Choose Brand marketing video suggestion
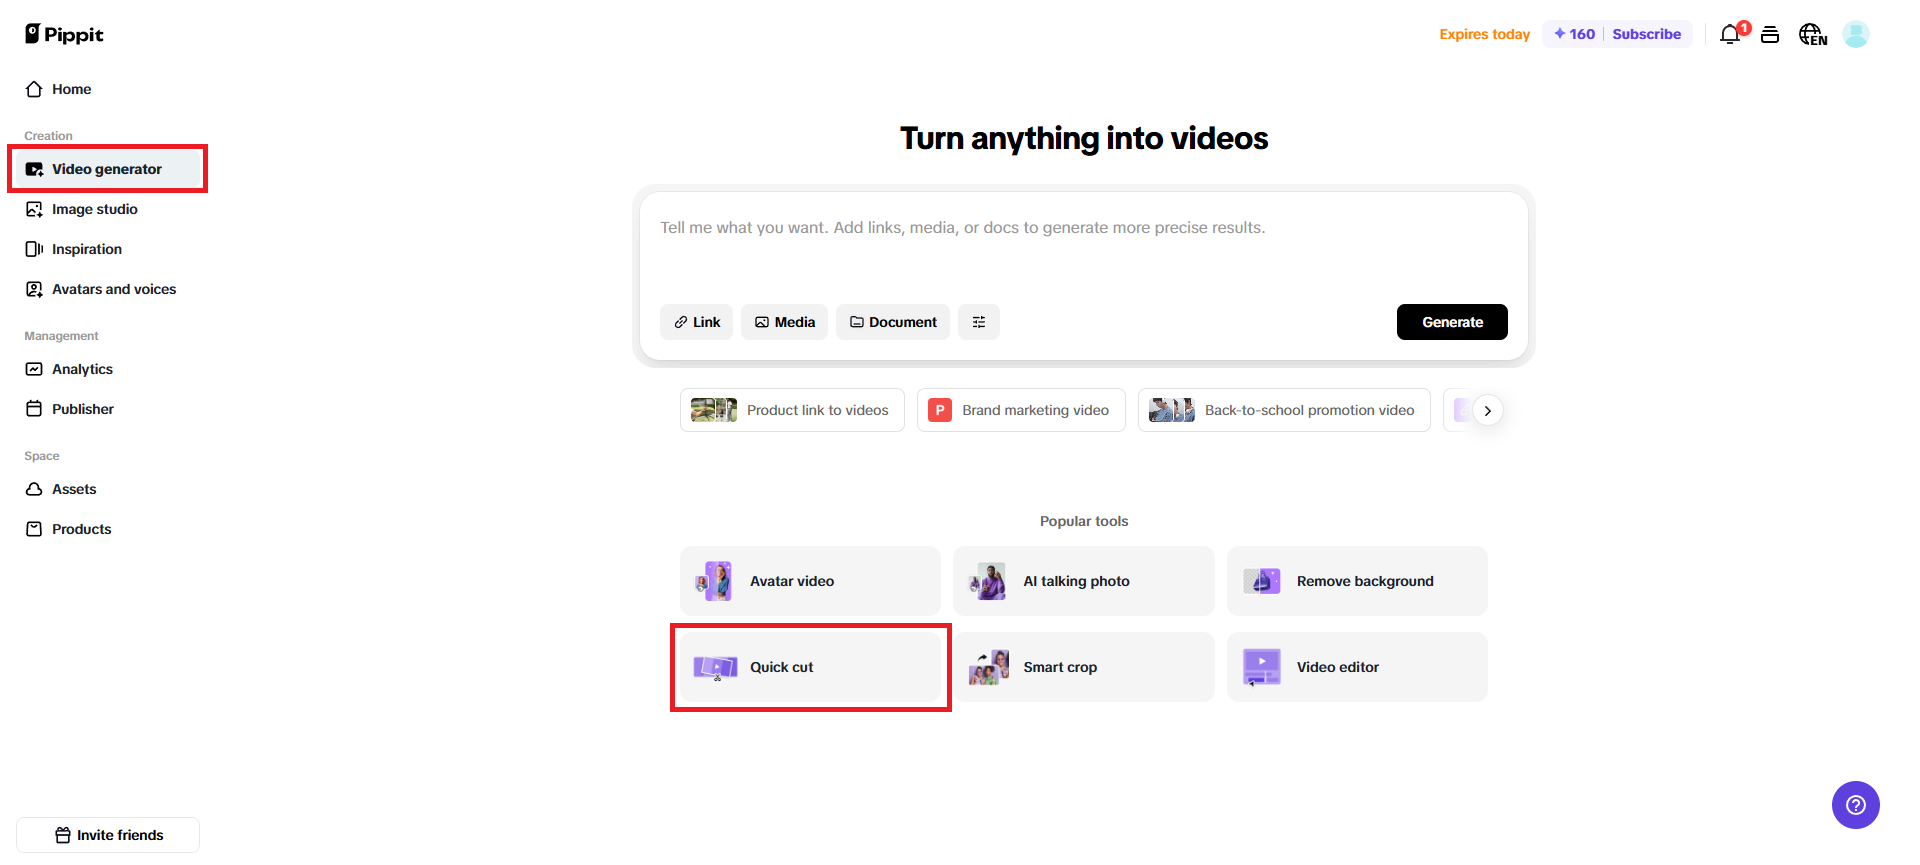Image resolution: width=1920 pixels, height=865 pixels. [1021, 410]
